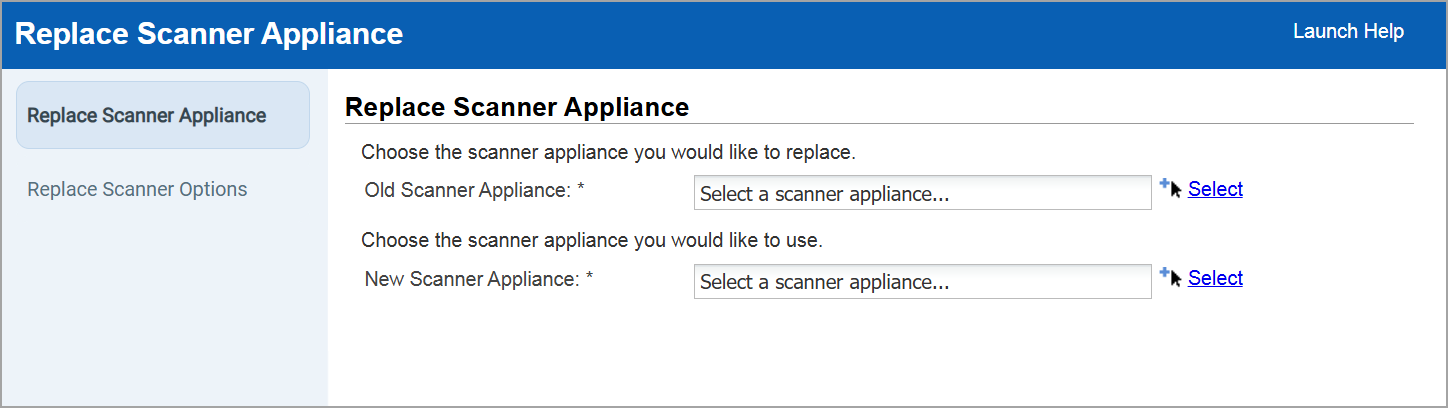Viewport: 1448px width, 408px height.
Task: Click the Select link for New Scanner Appliance
Action: pyautogui.click(x=1215, y=278)
